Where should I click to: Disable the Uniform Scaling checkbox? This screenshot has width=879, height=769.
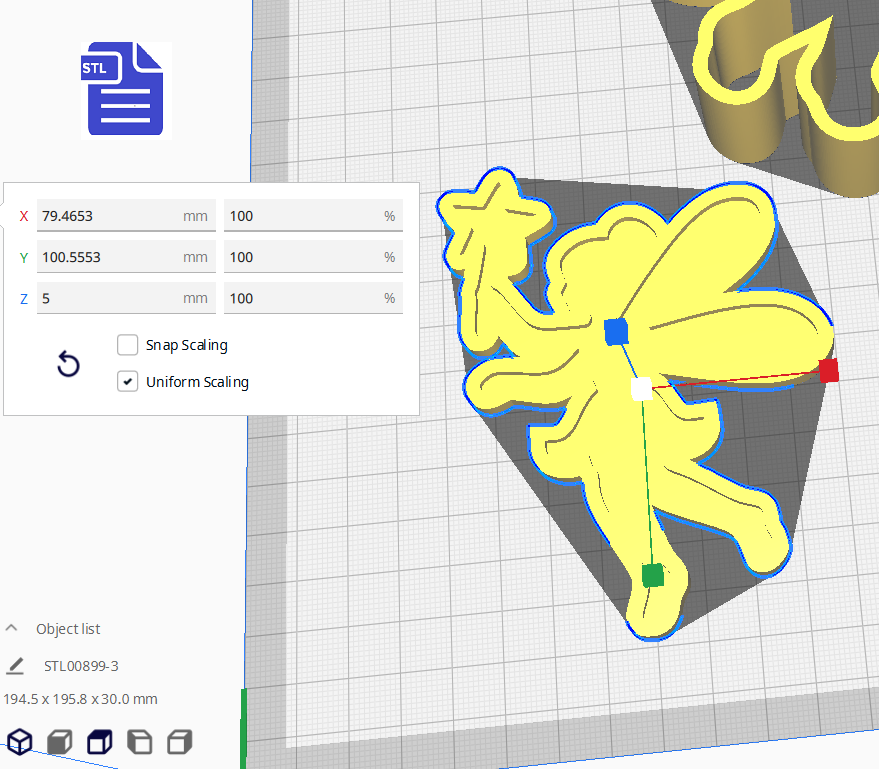[x=128, y=382]
